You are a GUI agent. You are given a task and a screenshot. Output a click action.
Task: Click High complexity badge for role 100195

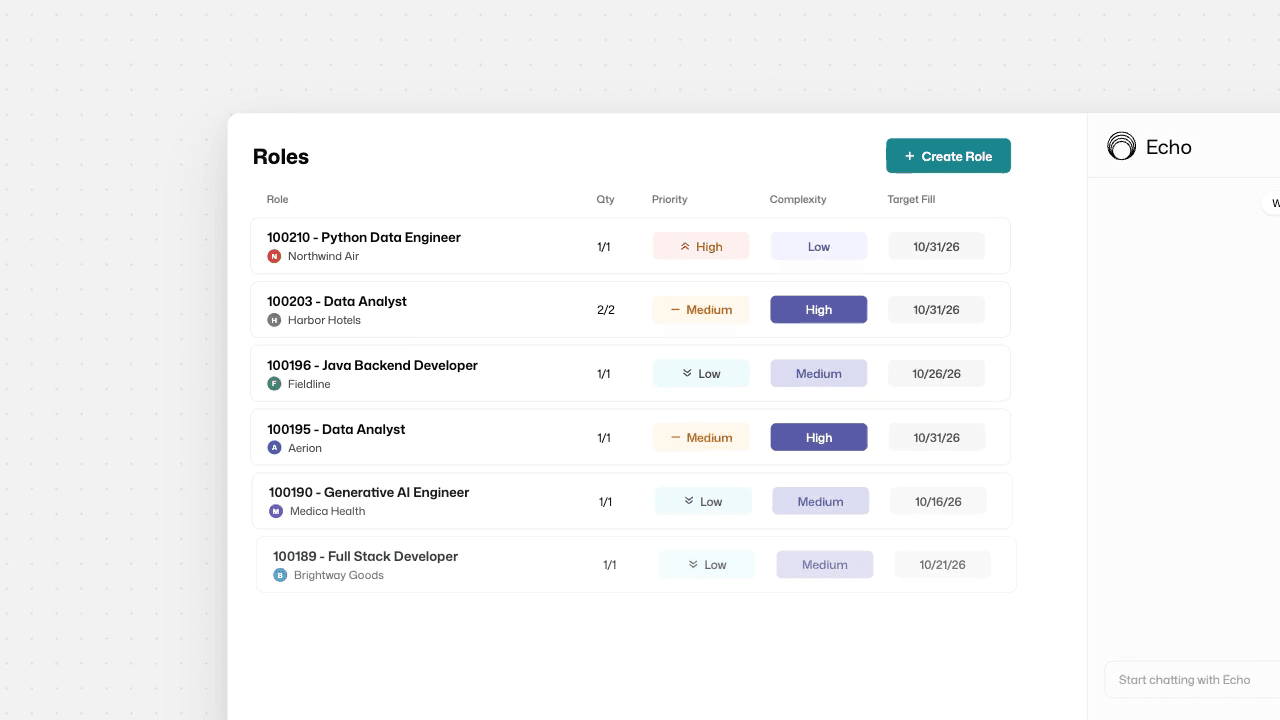[x=819, y=437]
